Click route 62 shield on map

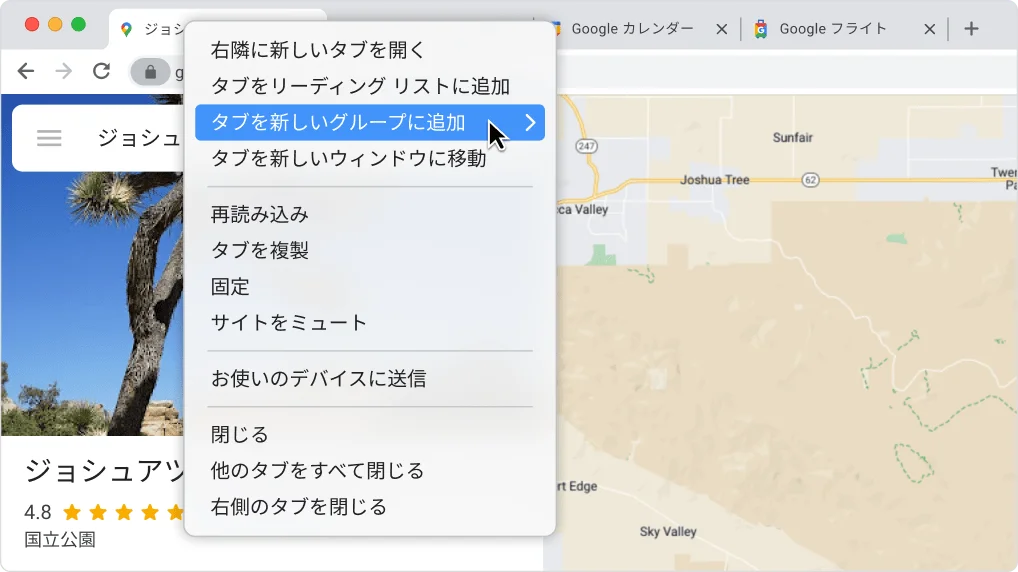coord(810,180)
